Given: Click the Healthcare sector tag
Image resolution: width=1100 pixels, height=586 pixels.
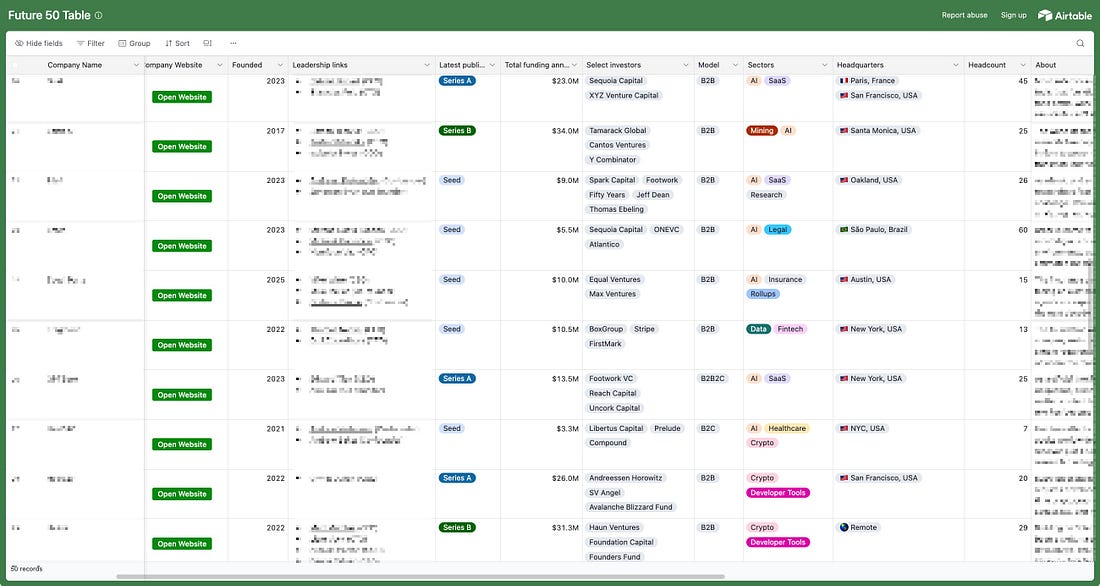Looking at the screenshot, I should click(786, 429).
